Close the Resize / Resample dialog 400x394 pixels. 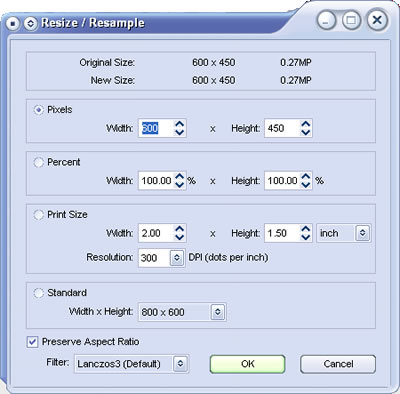[x=377, y=21]
